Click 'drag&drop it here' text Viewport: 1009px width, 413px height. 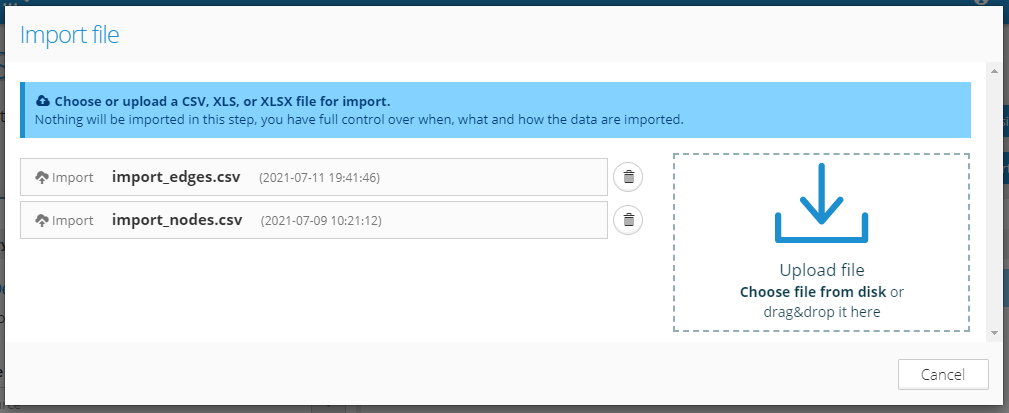click(x=821, y=311)
